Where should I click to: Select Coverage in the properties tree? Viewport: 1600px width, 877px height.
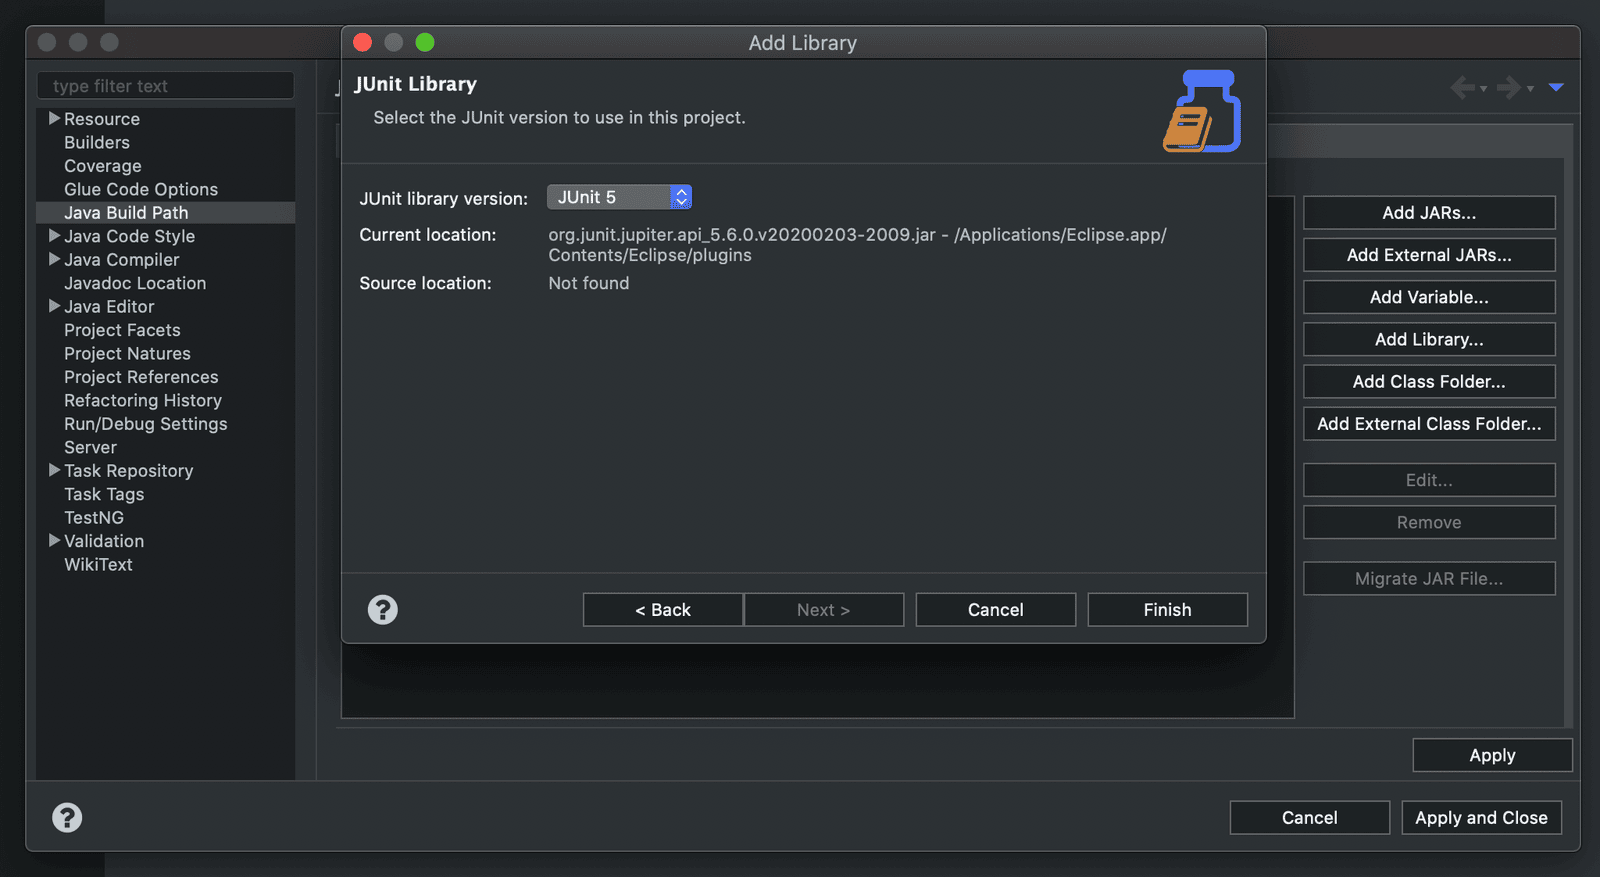point(103,166)
